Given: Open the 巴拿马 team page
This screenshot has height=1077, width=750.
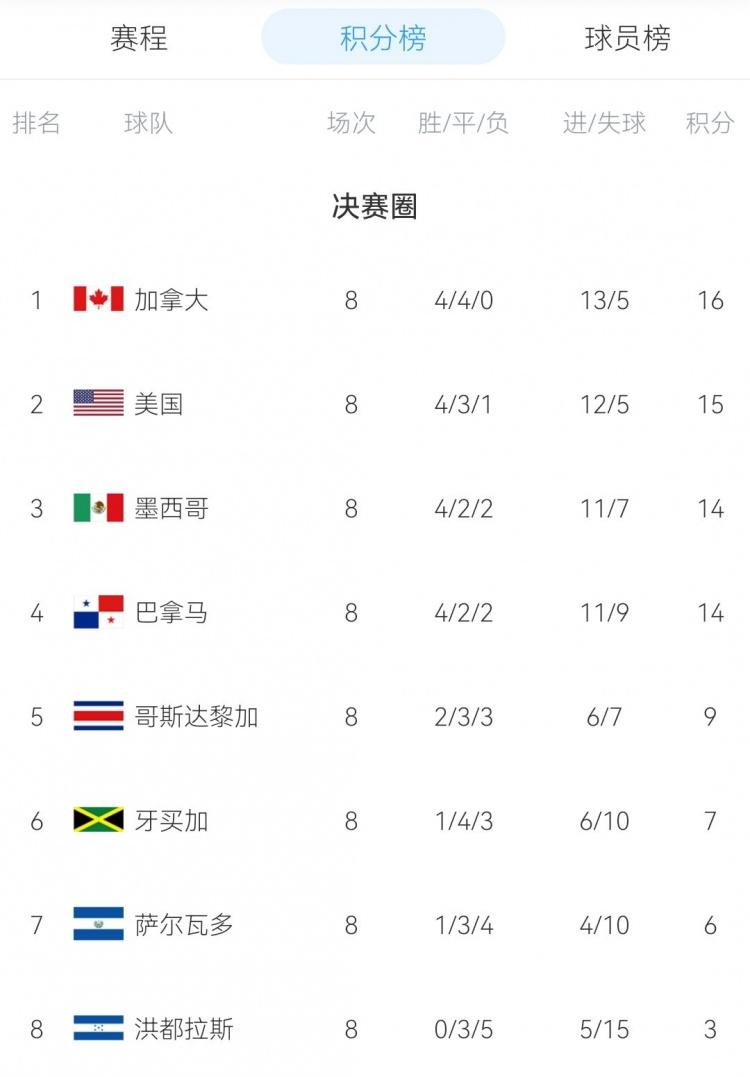Looking at the screenshot, I should 171,612.
